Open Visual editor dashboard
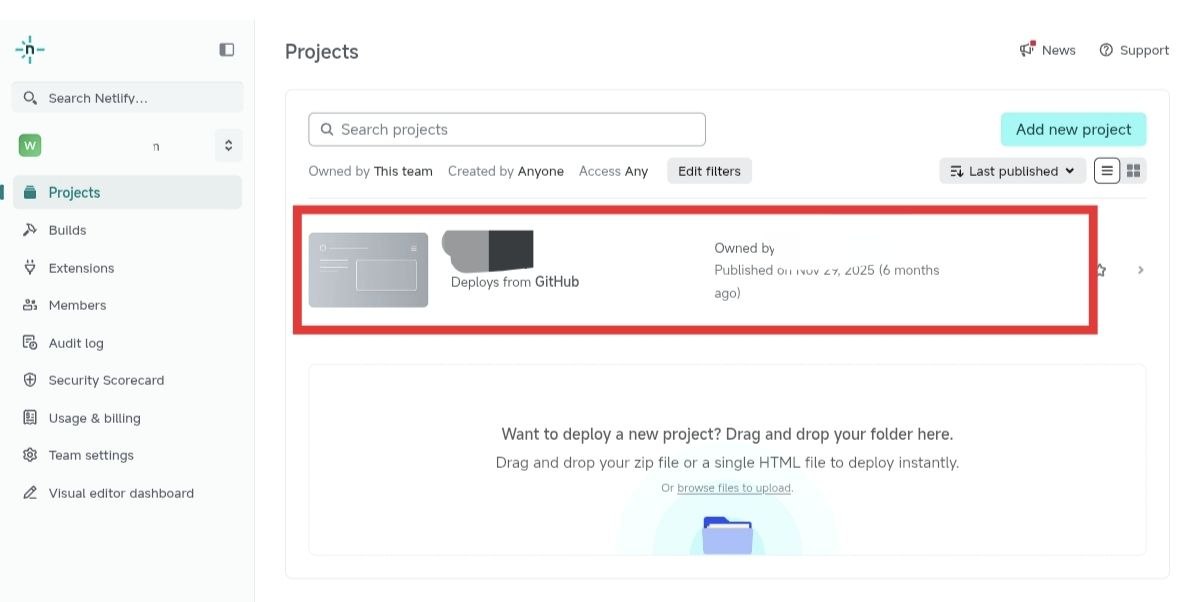 click(121, 493)
